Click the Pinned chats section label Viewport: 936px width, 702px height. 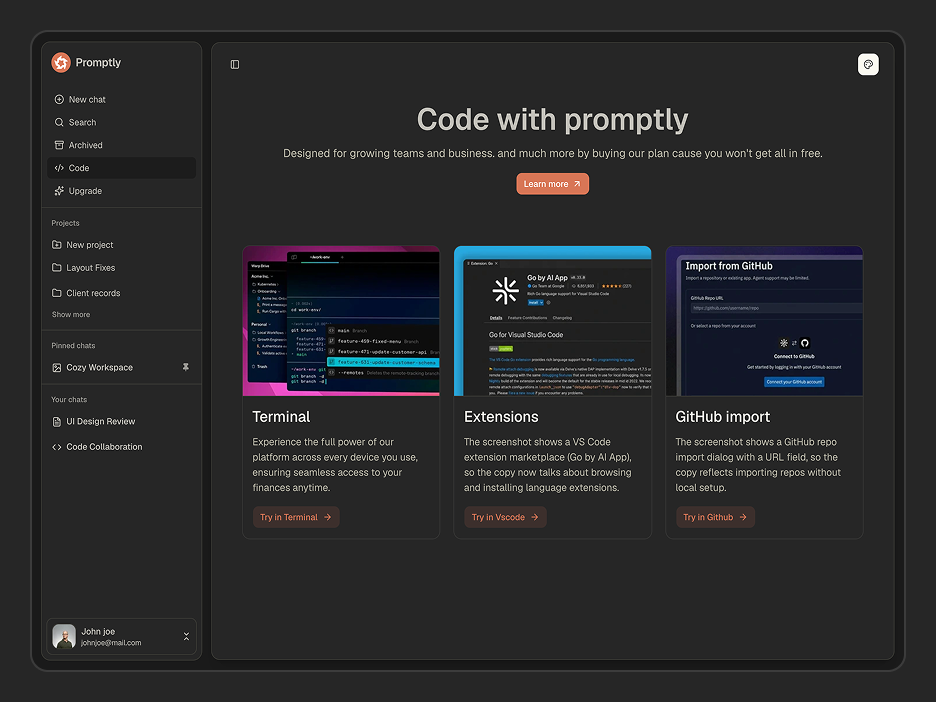point(73,346)
